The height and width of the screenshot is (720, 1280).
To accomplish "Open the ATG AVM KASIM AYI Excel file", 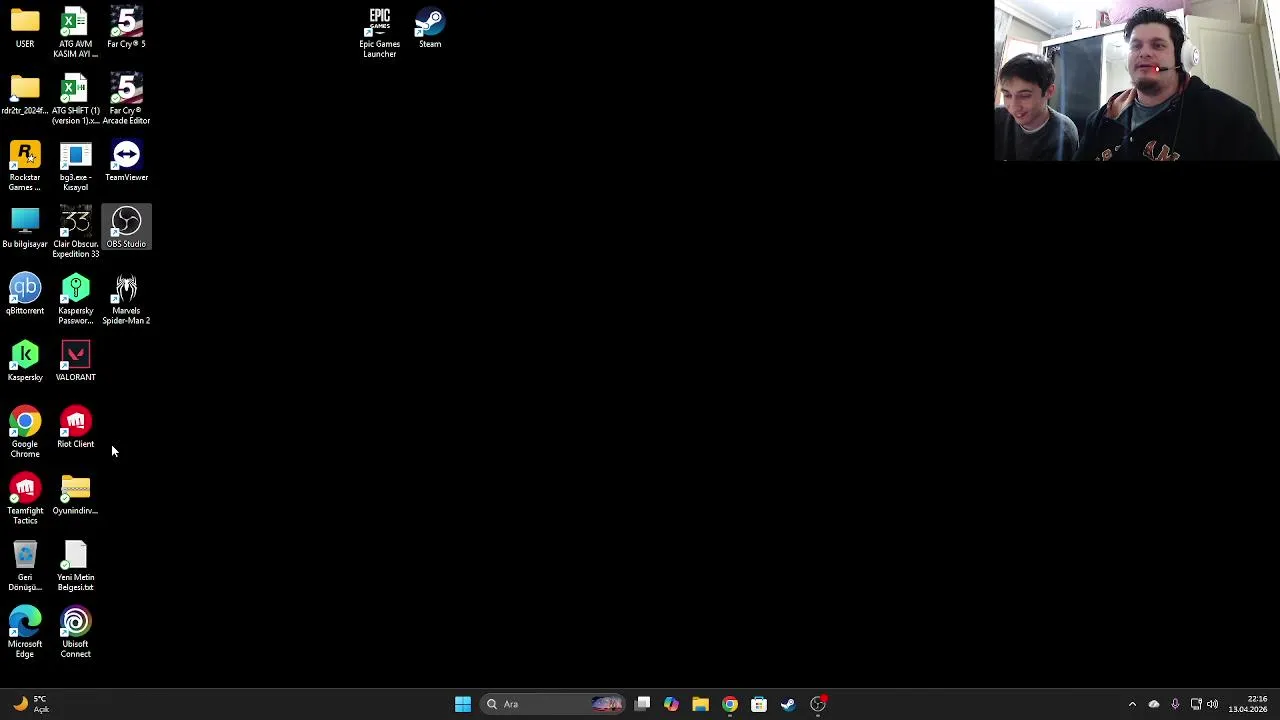I will [75, 32].
